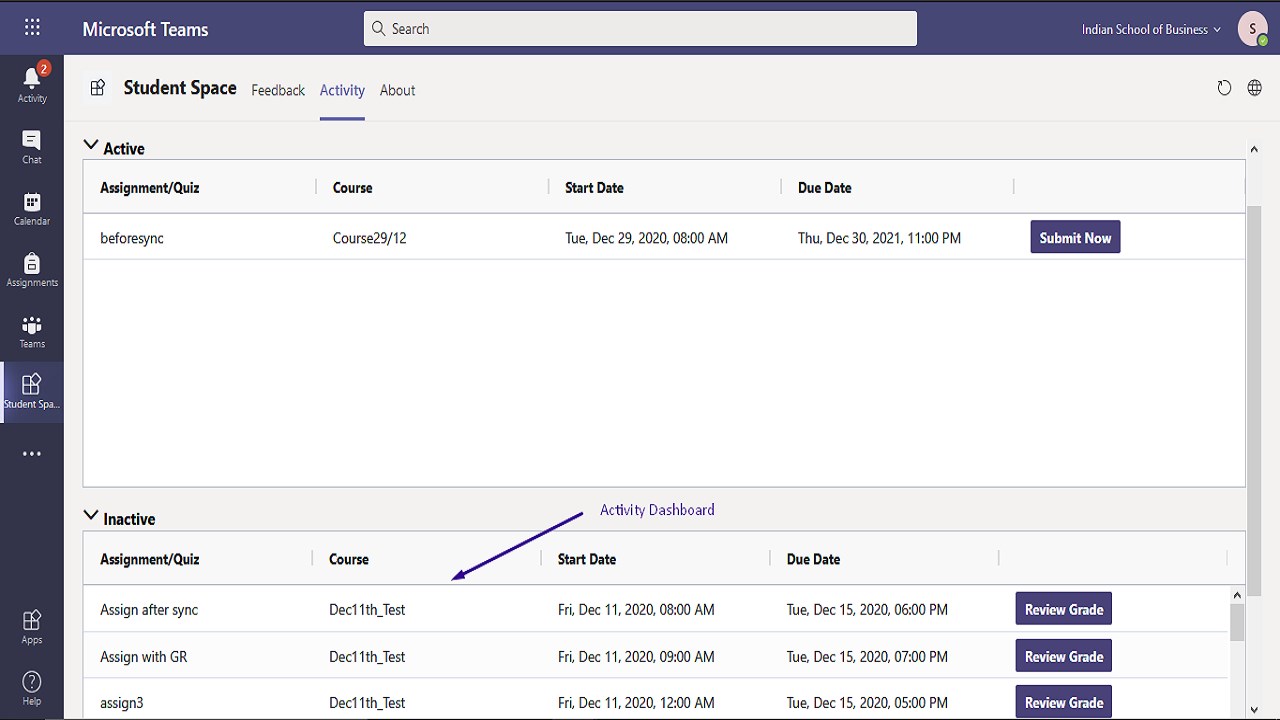
Task: Click Dec11th_Test in assign3 row
Action: coord(367,703)
